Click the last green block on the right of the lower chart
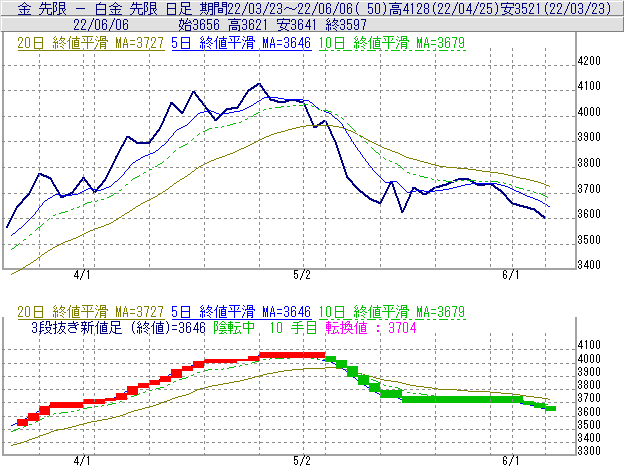624x475 pixels. click(x=550, y=408)
